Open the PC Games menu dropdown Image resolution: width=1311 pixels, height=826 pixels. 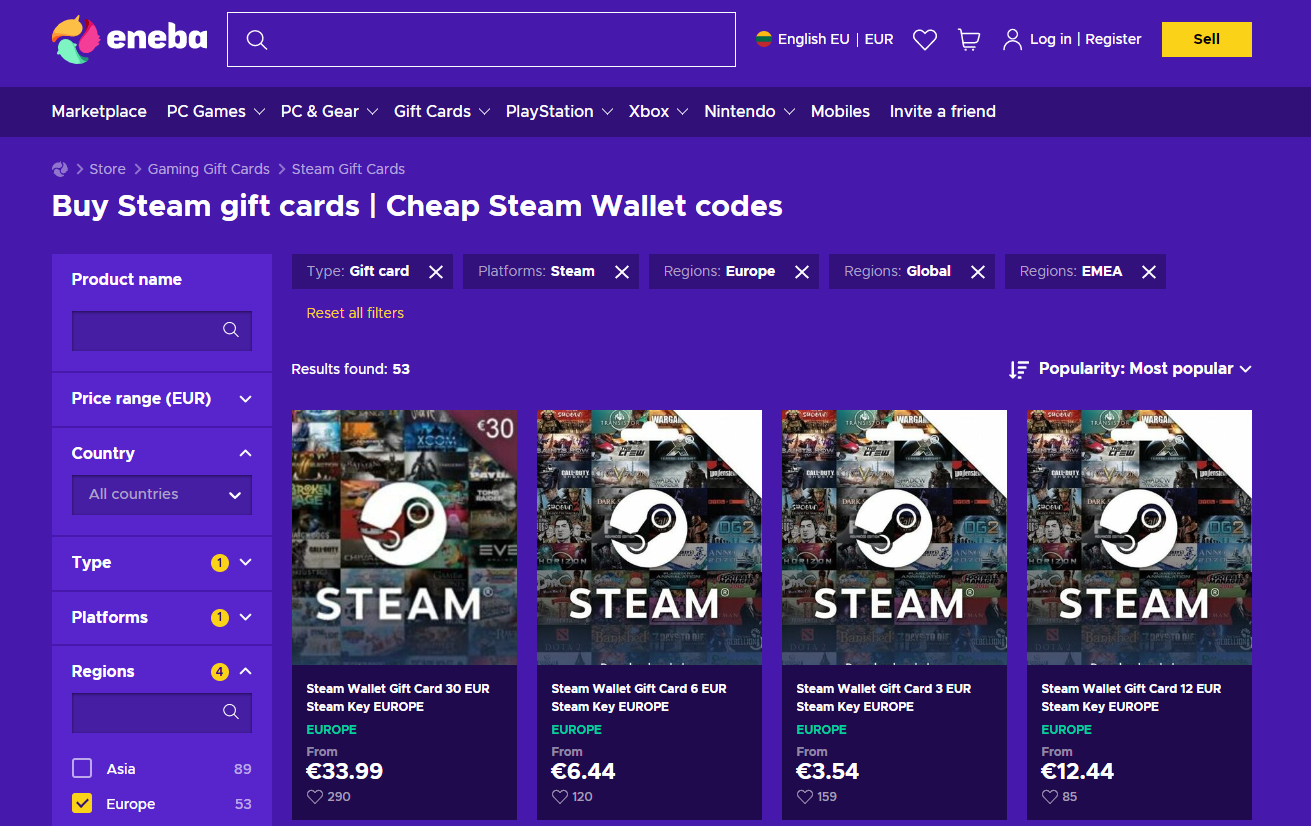click(x=216, y=112)
